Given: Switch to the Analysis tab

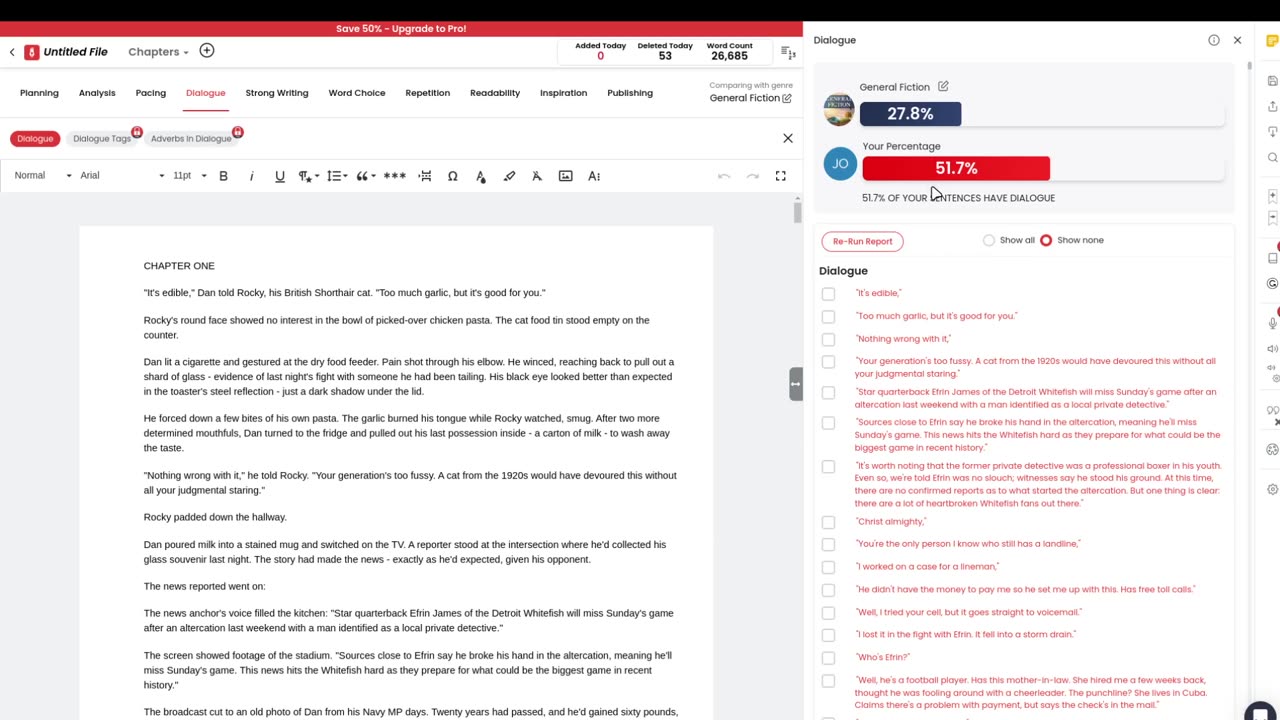Looking at the screenshot, I should pyautogui.click(x=97, y=93).
